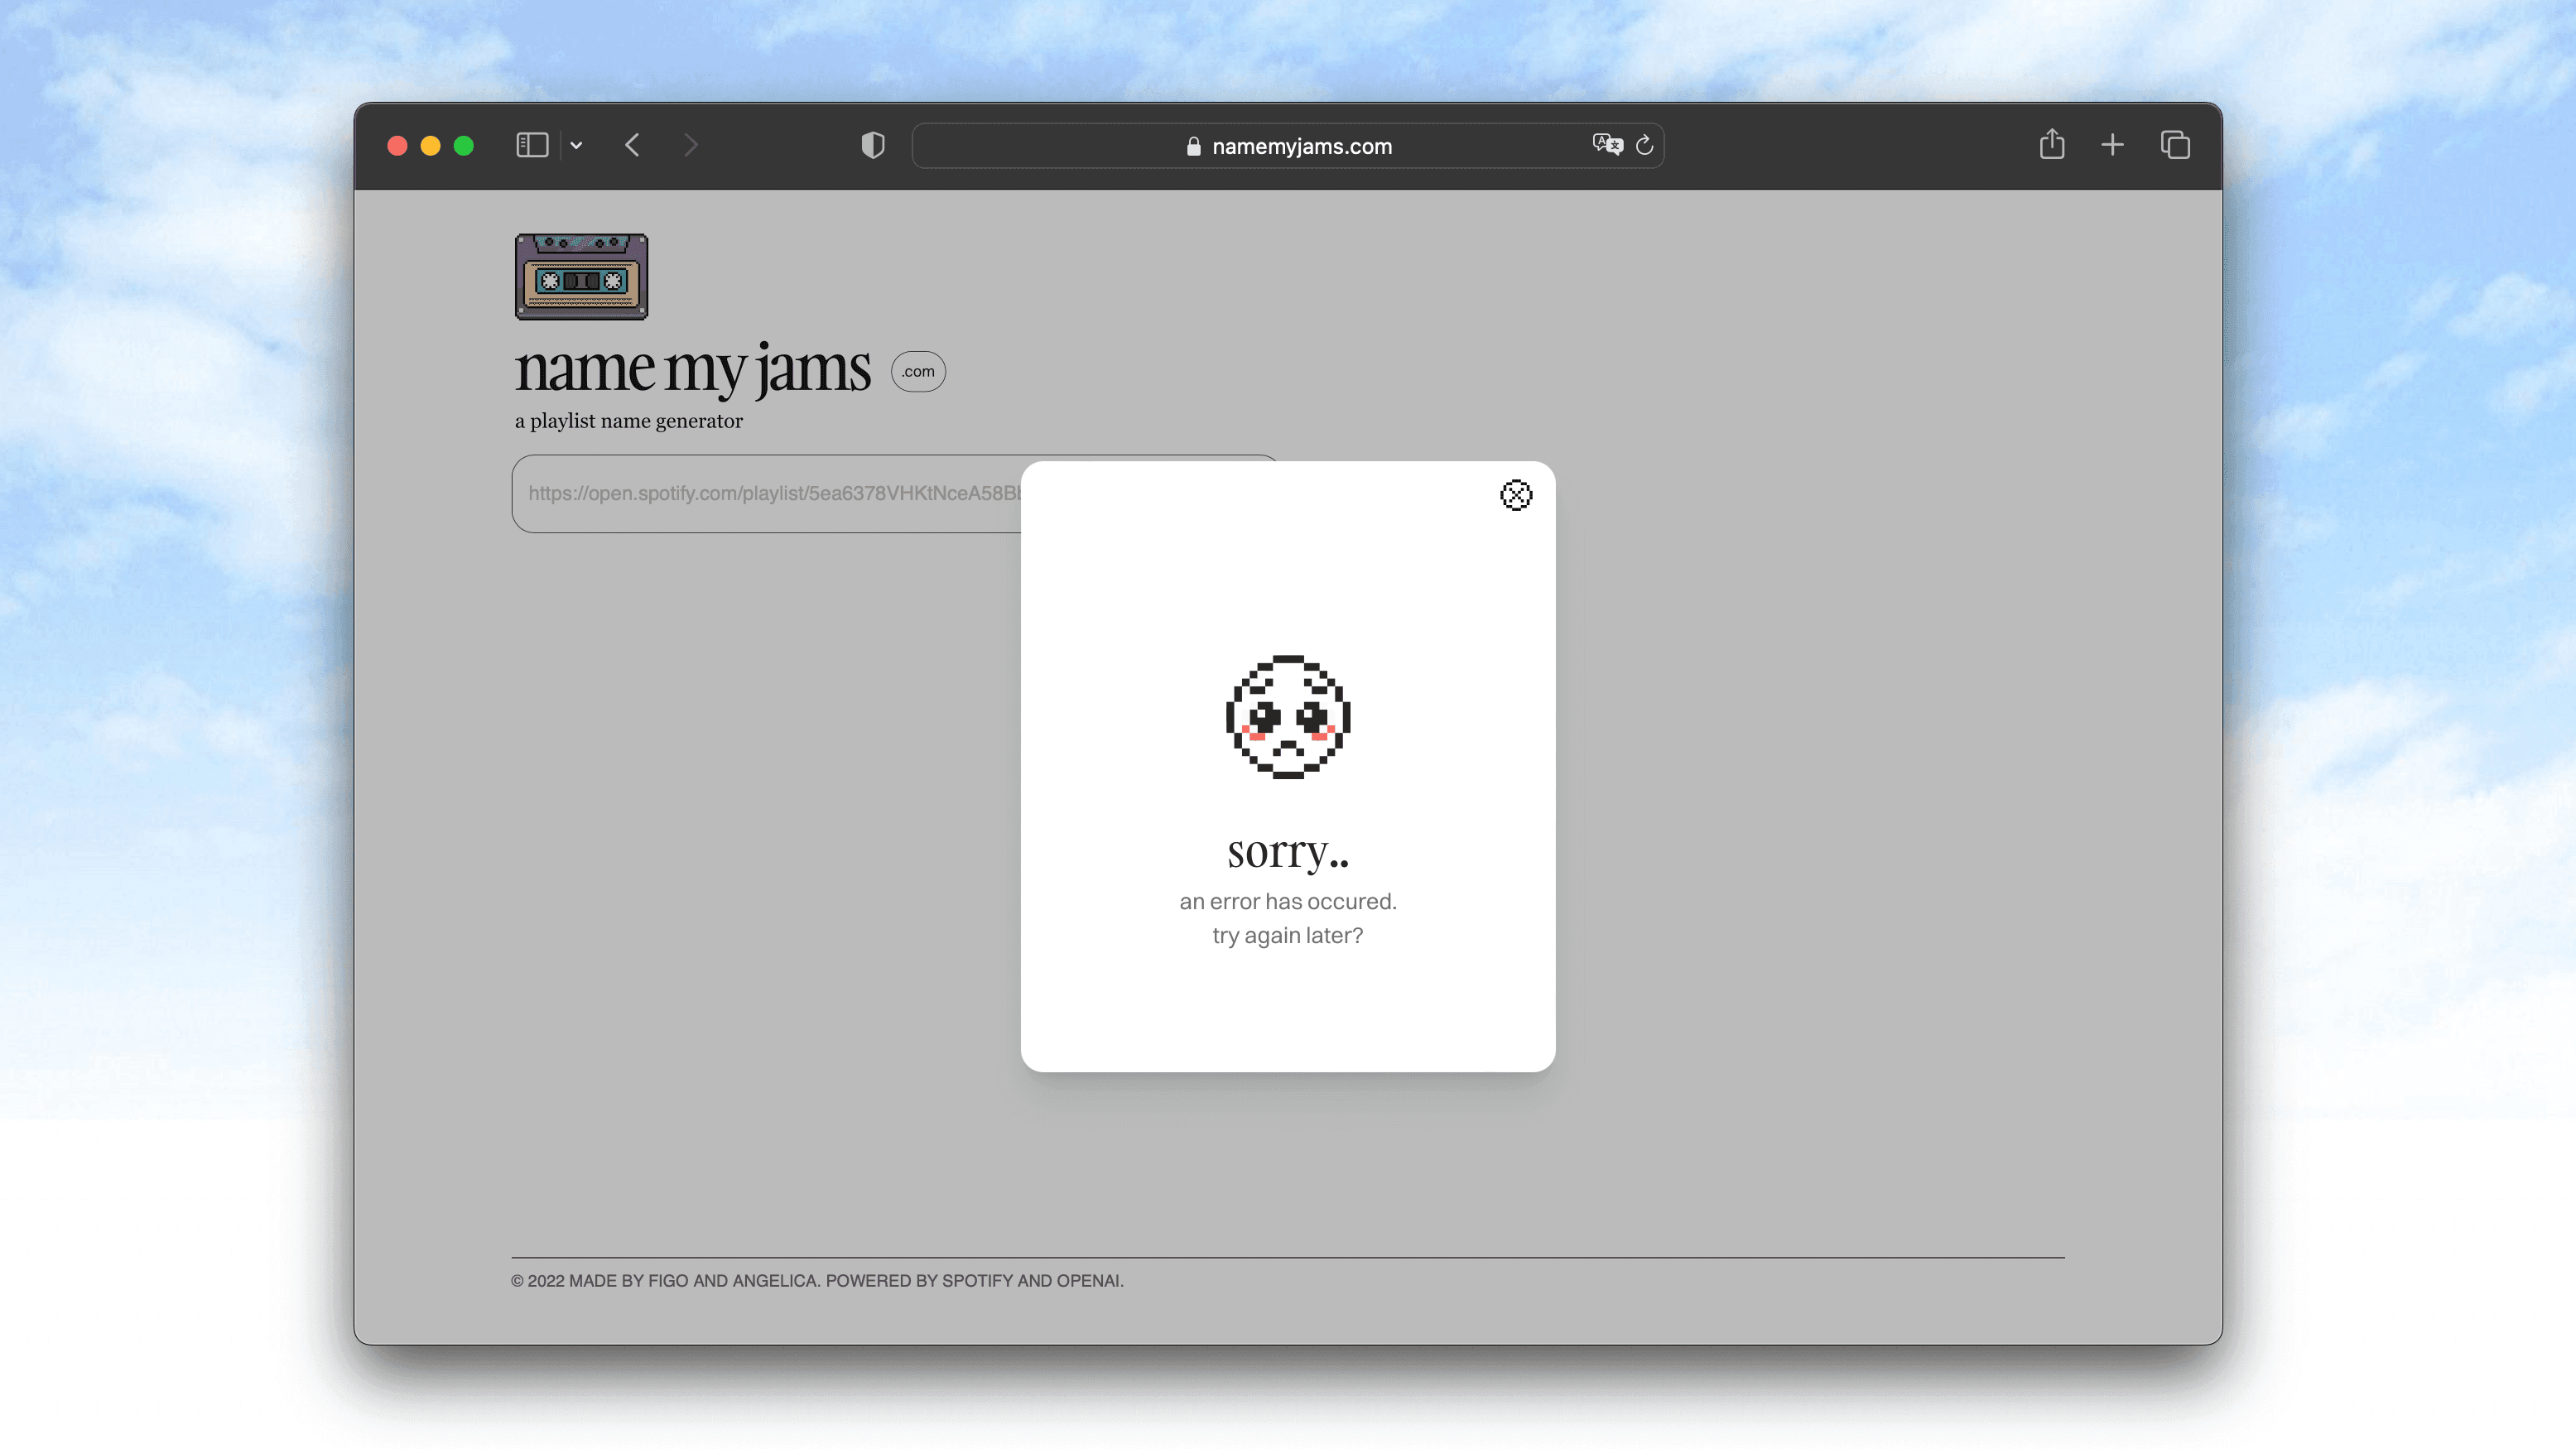Open the Share menu
Viewport: 2576px width, 1449px height.
click(2052, 144)
